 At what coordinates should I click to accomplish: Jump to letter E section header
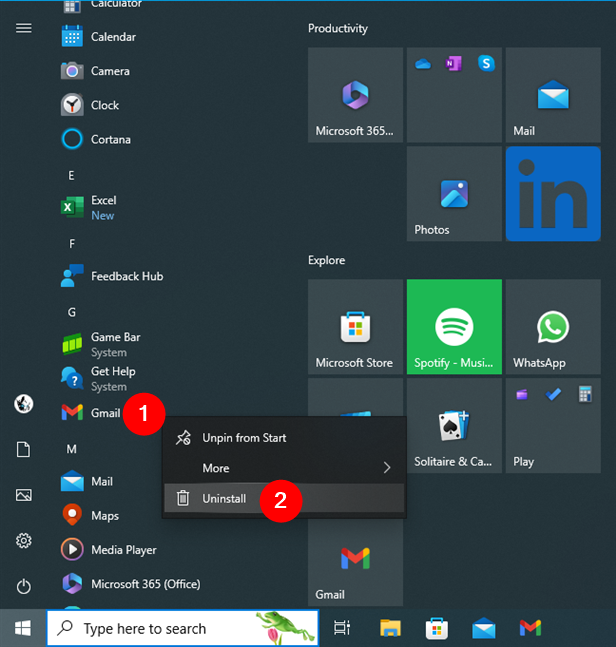(71, 176)
